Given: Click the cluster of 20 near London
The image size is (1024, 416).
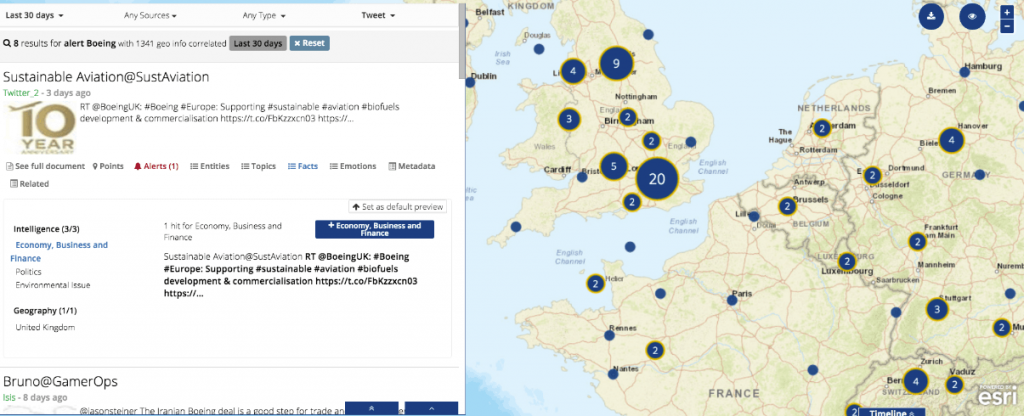Looking at the screenshot, I should click(657, 179).
